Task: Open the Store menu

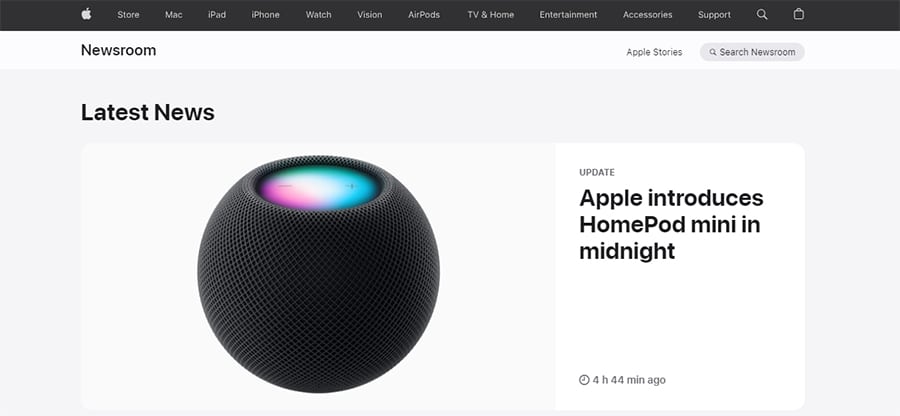Action: point(128,15)
